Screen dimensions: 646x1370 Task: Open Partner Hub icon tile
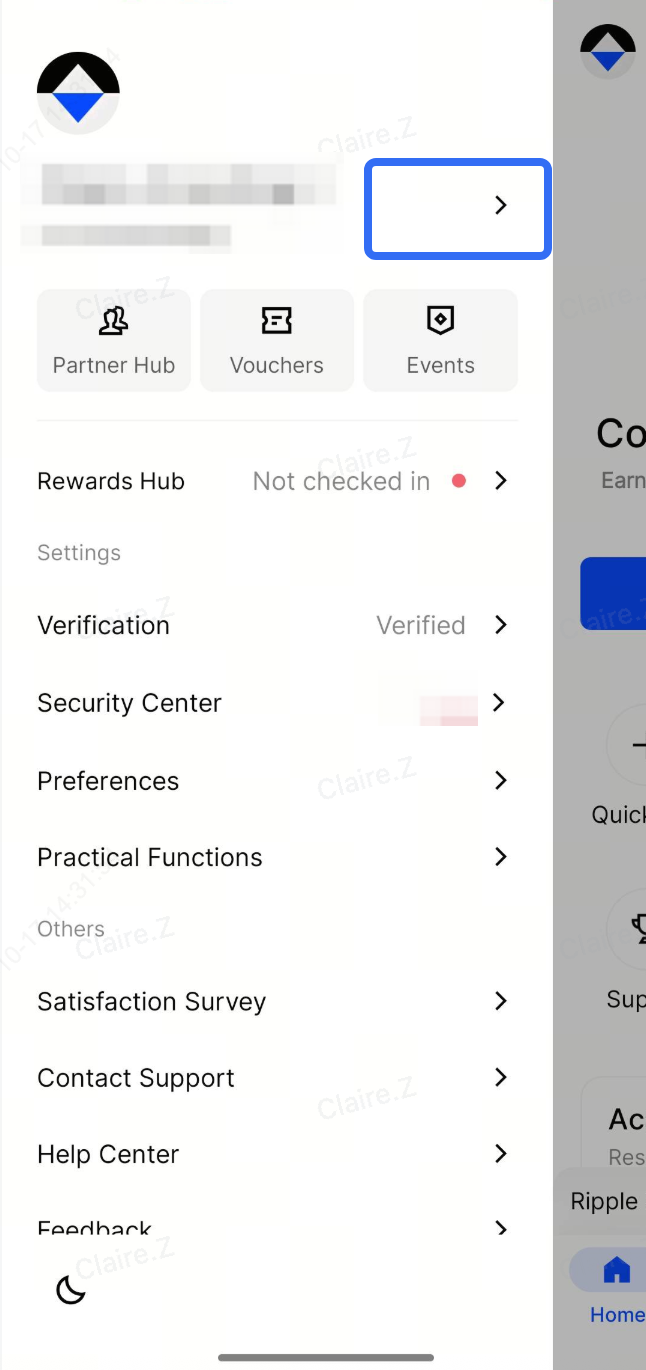click(113, 321)
